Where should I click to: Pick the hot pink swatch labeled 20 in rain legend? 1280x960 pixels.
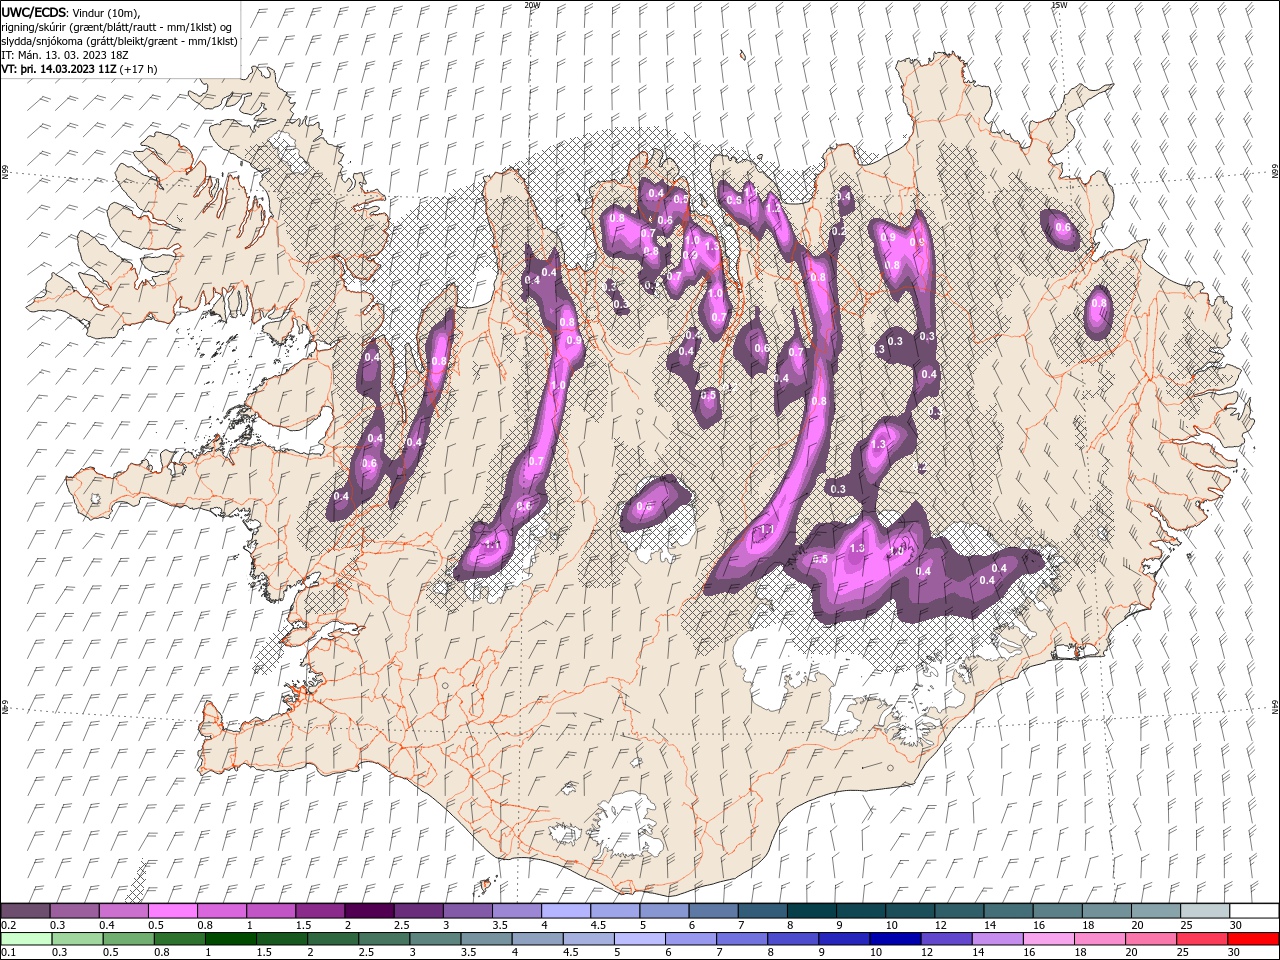tap(1150, 939)
